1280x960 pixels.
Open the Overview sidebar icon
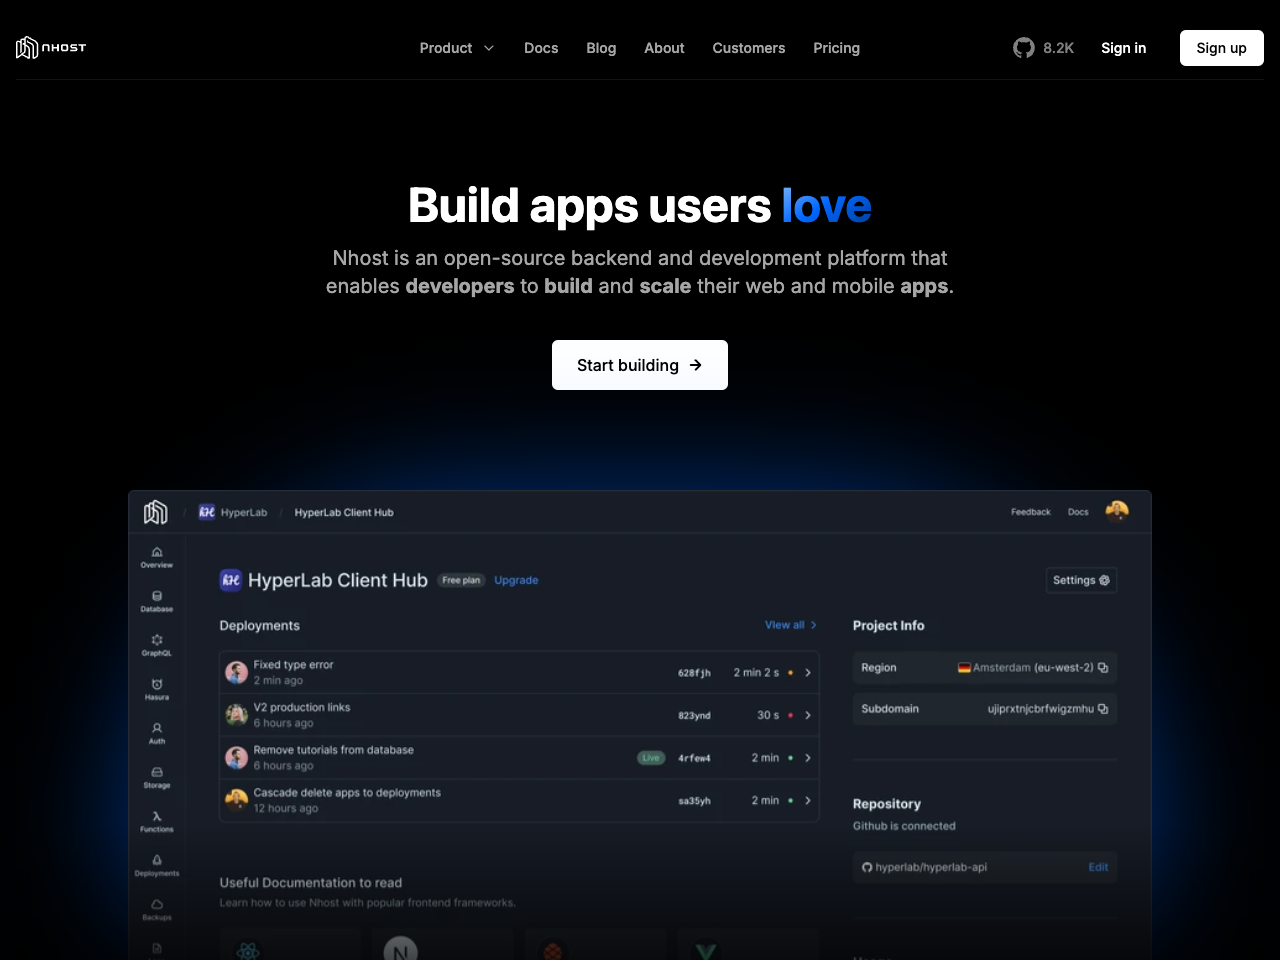coord(157,557)
